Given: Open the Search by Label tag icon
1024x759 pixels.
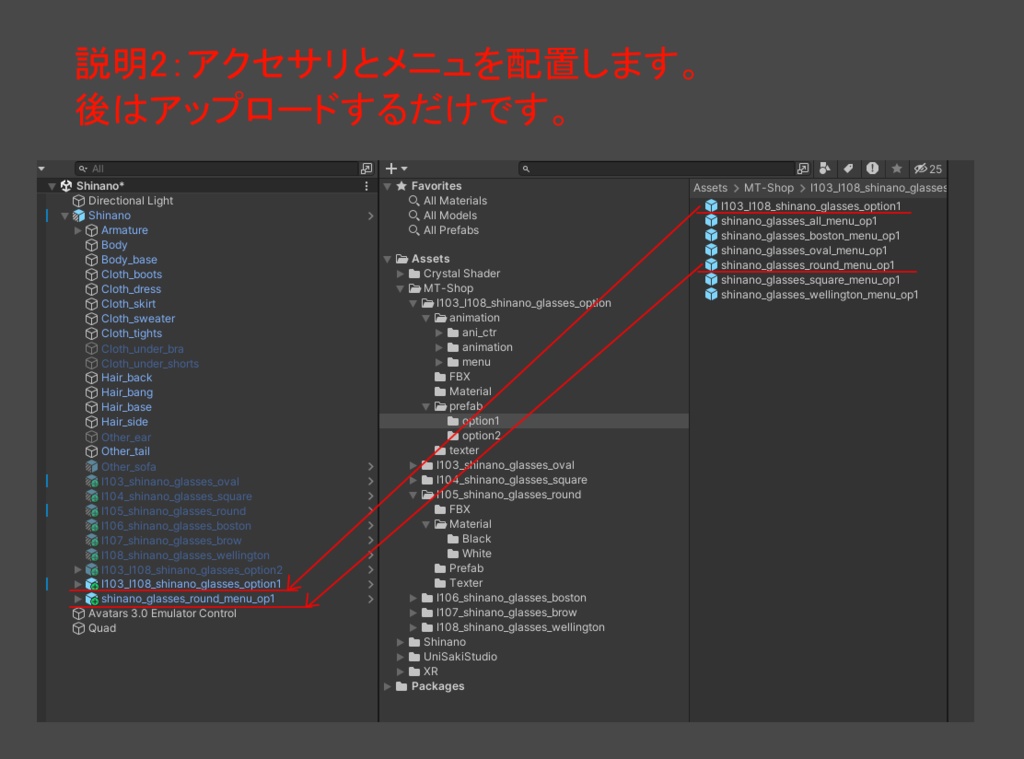Looking at the screenshot, I should click(848, 169).
